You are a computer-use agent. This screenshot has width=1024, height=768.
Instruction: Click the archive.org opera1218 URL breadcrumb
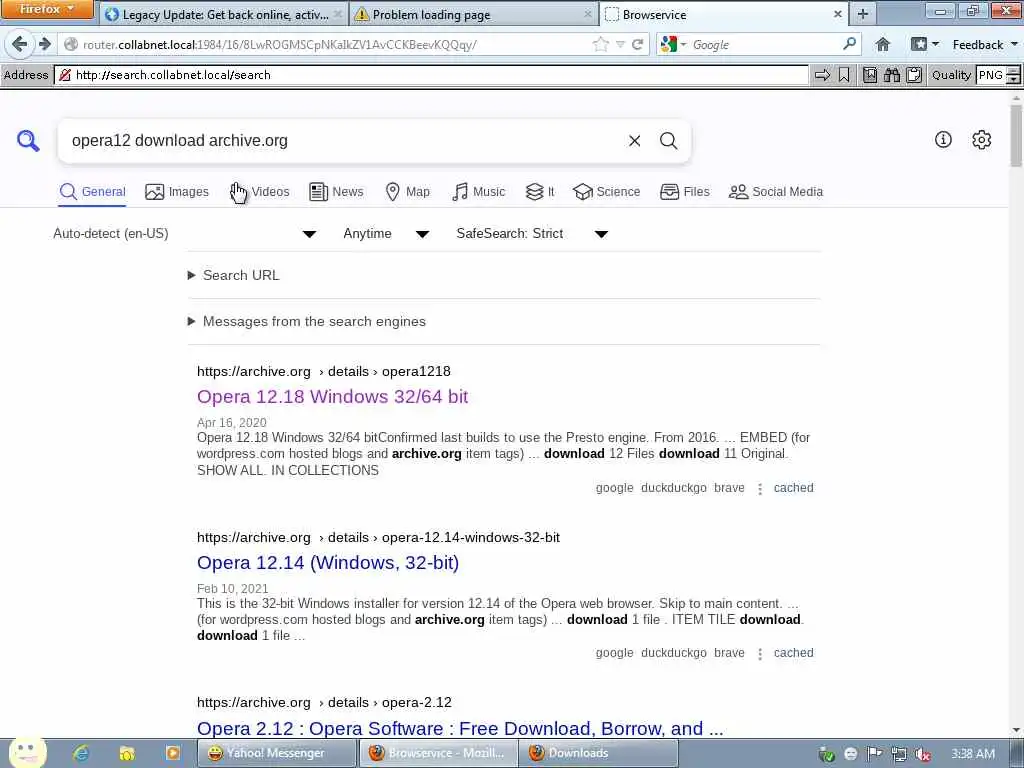tap(324, 371)
